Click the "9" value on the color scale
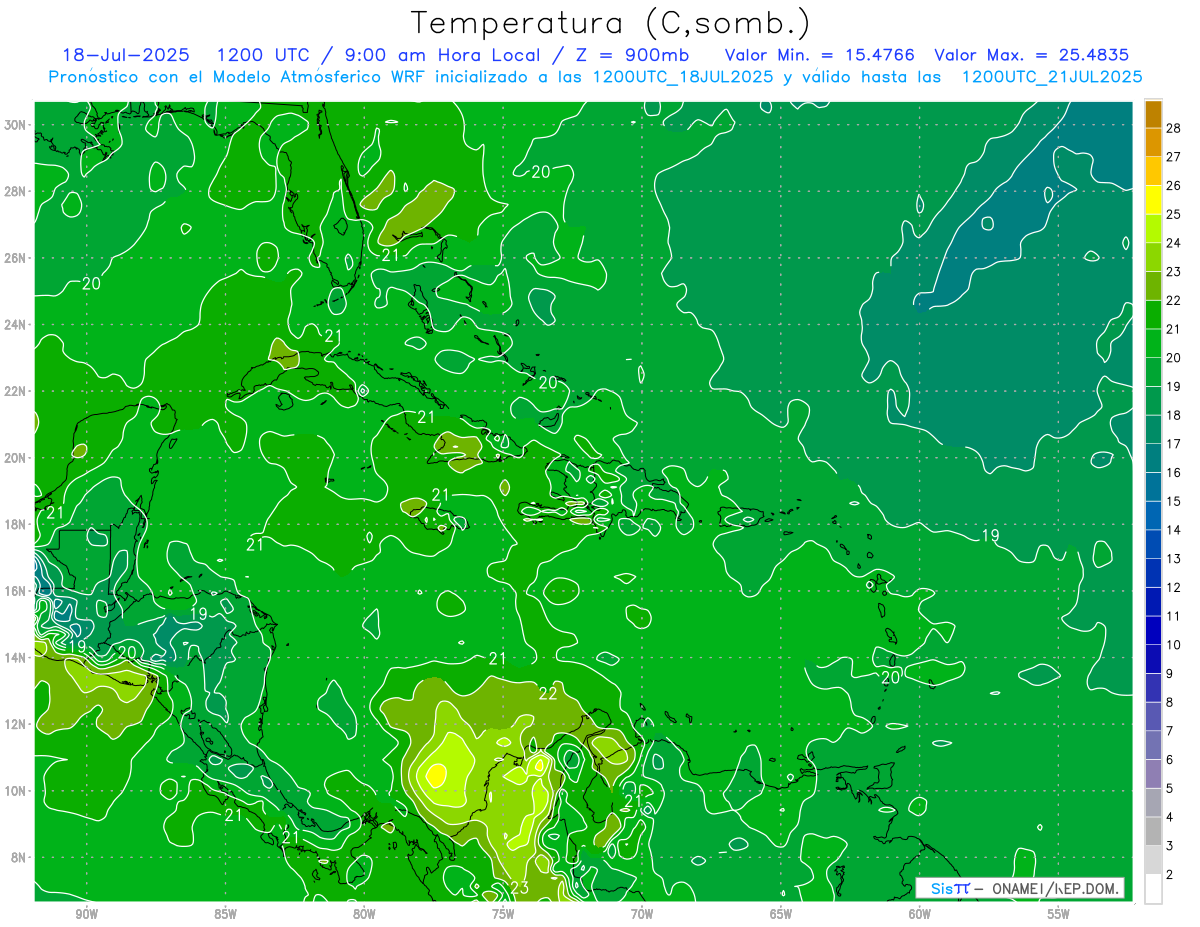1200x927 pixels. tap(1170, 674)
